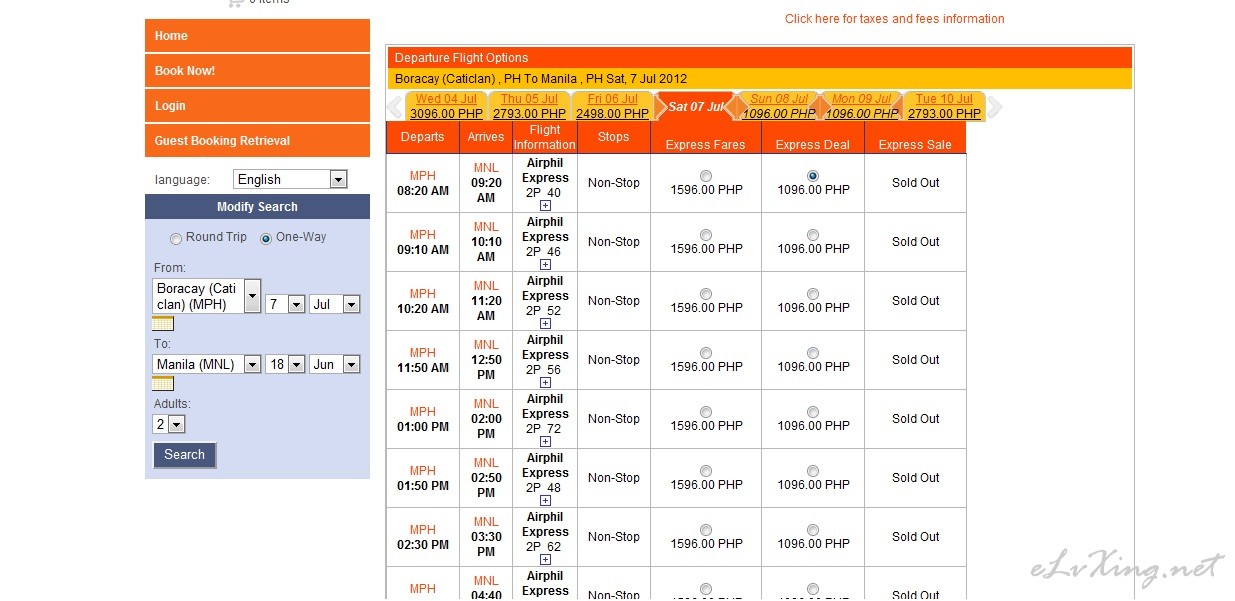
Task: Click Non-Stop in the 11:50 AM row
Action: (614, 360)
